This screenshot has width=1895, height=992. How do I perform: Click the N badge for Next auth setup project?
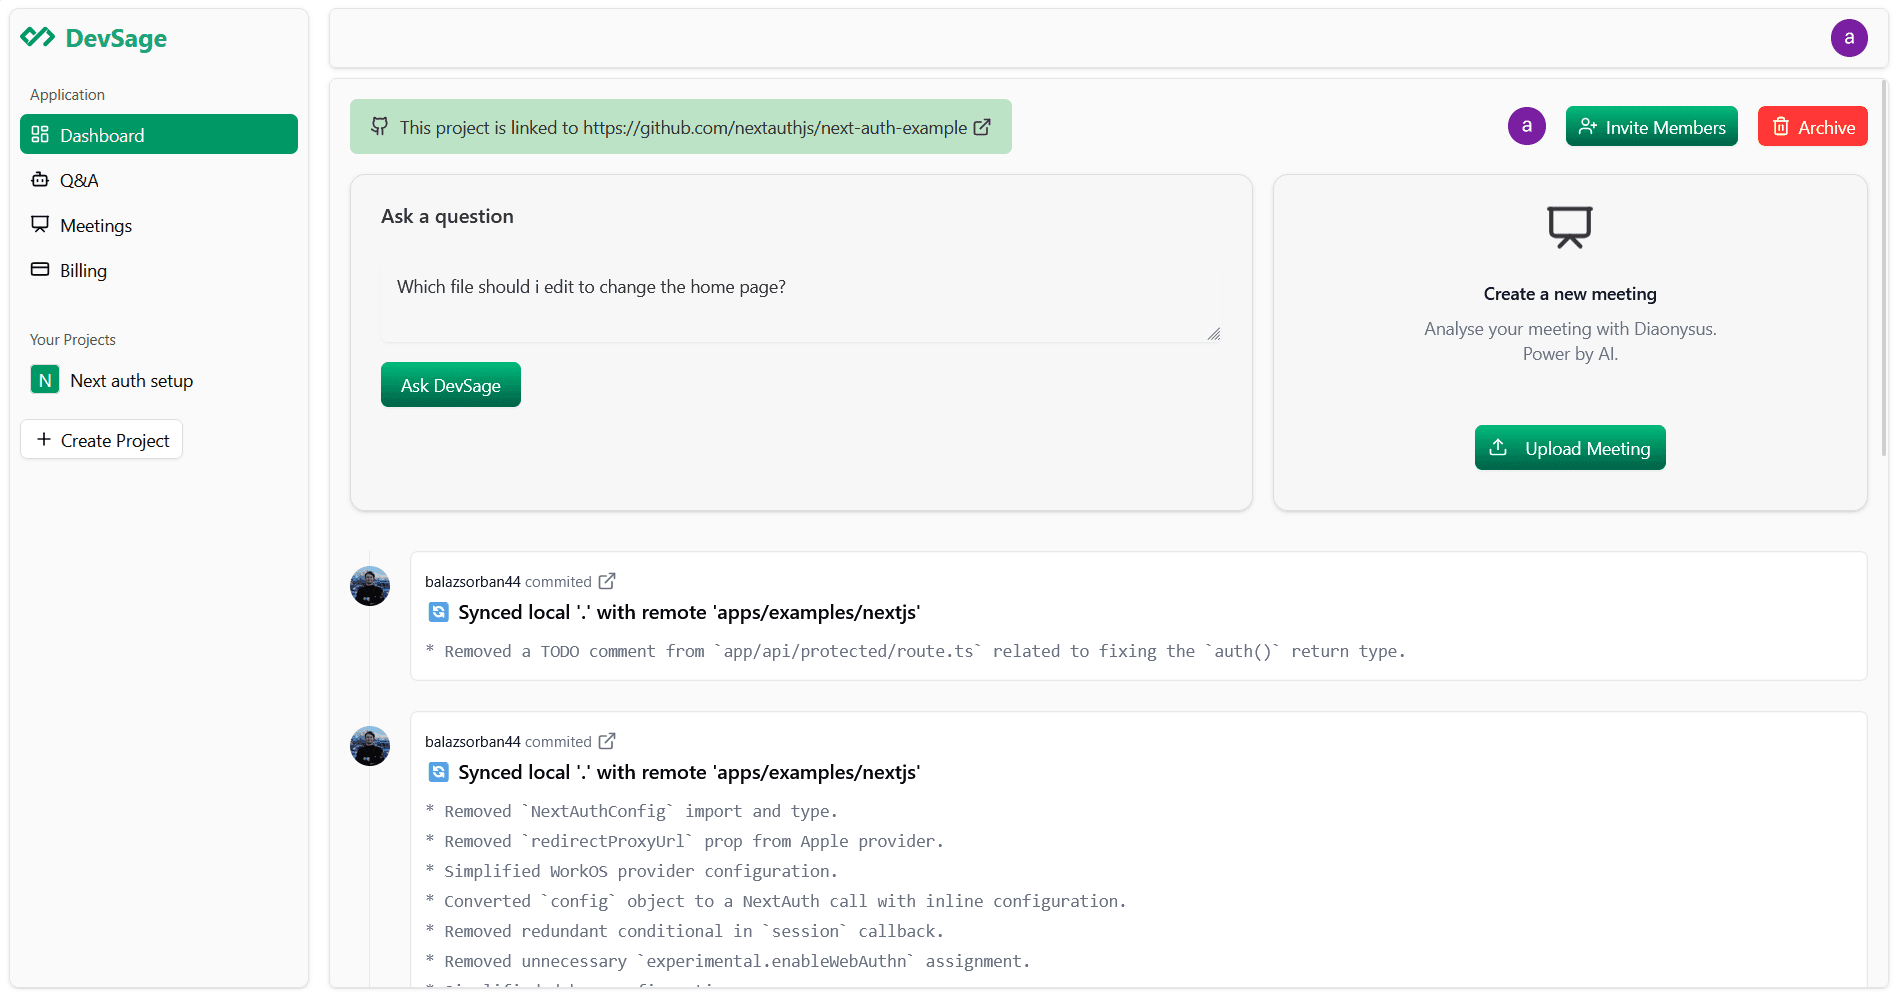coord(44,380)
